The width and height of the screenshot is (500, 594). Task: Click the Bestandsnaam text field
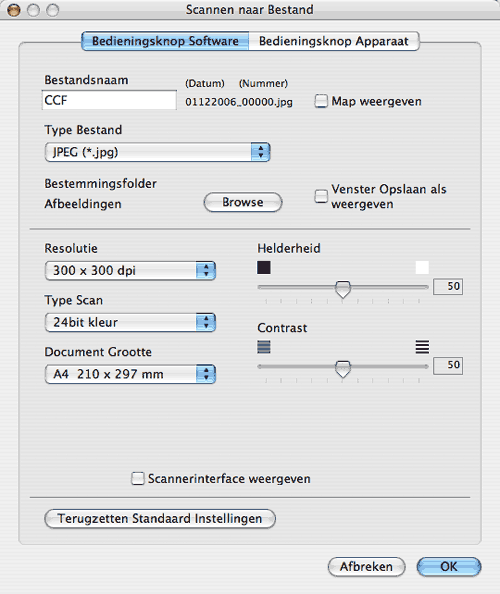(109, 100)
